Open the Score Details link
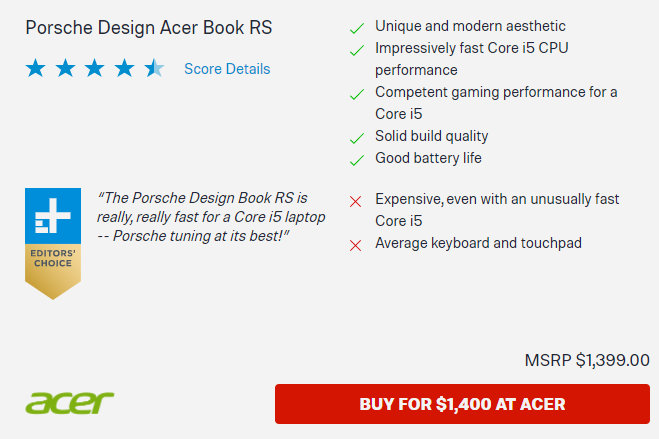The width and height of the screenshot is (659, 439). (x=227, y=69)
